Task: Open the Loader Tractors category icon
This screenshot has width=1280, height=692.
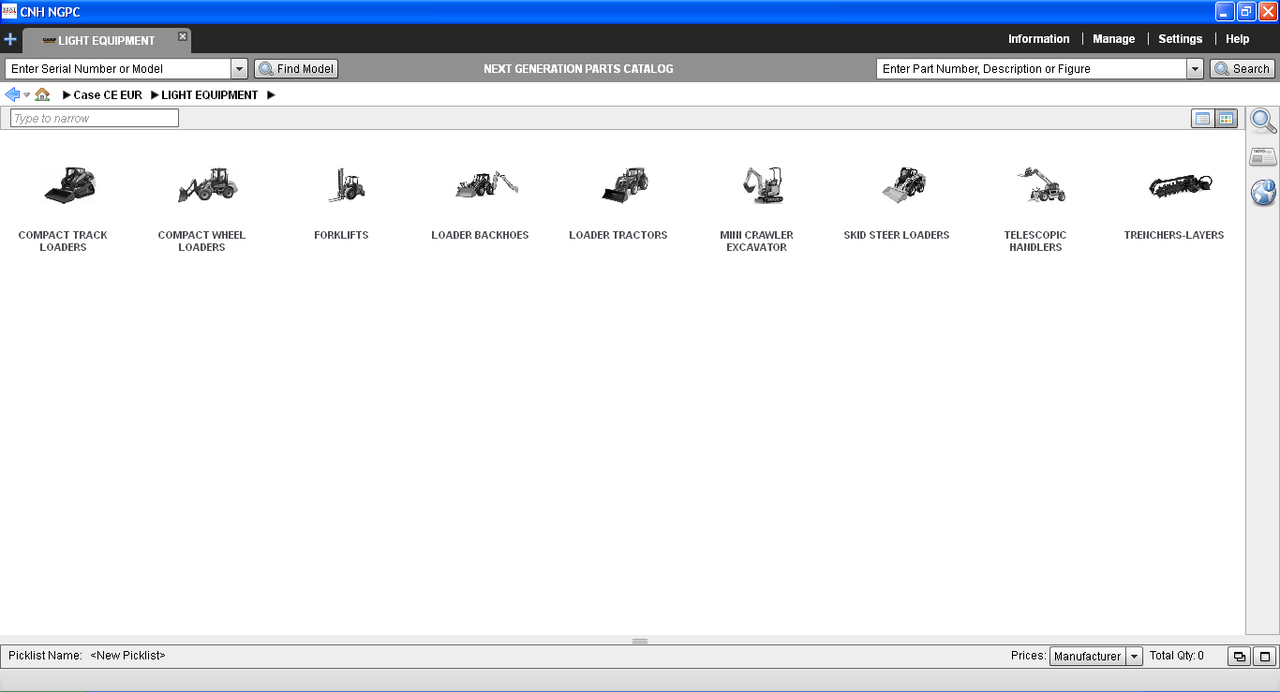Action: (625, 185)
